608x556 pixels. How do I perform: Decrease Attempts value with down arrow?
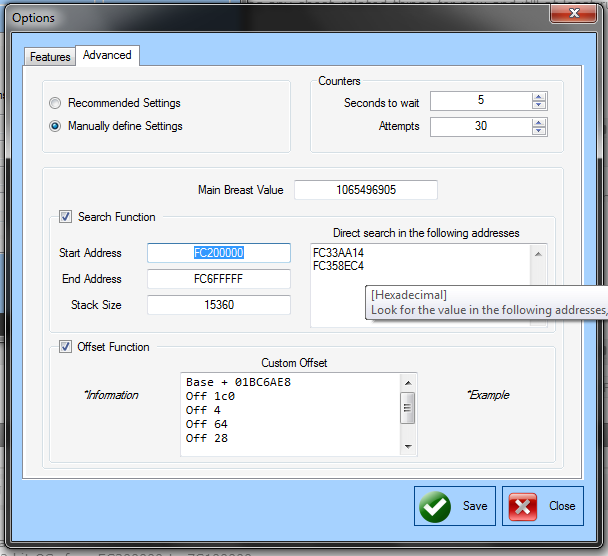coord(539,131)
